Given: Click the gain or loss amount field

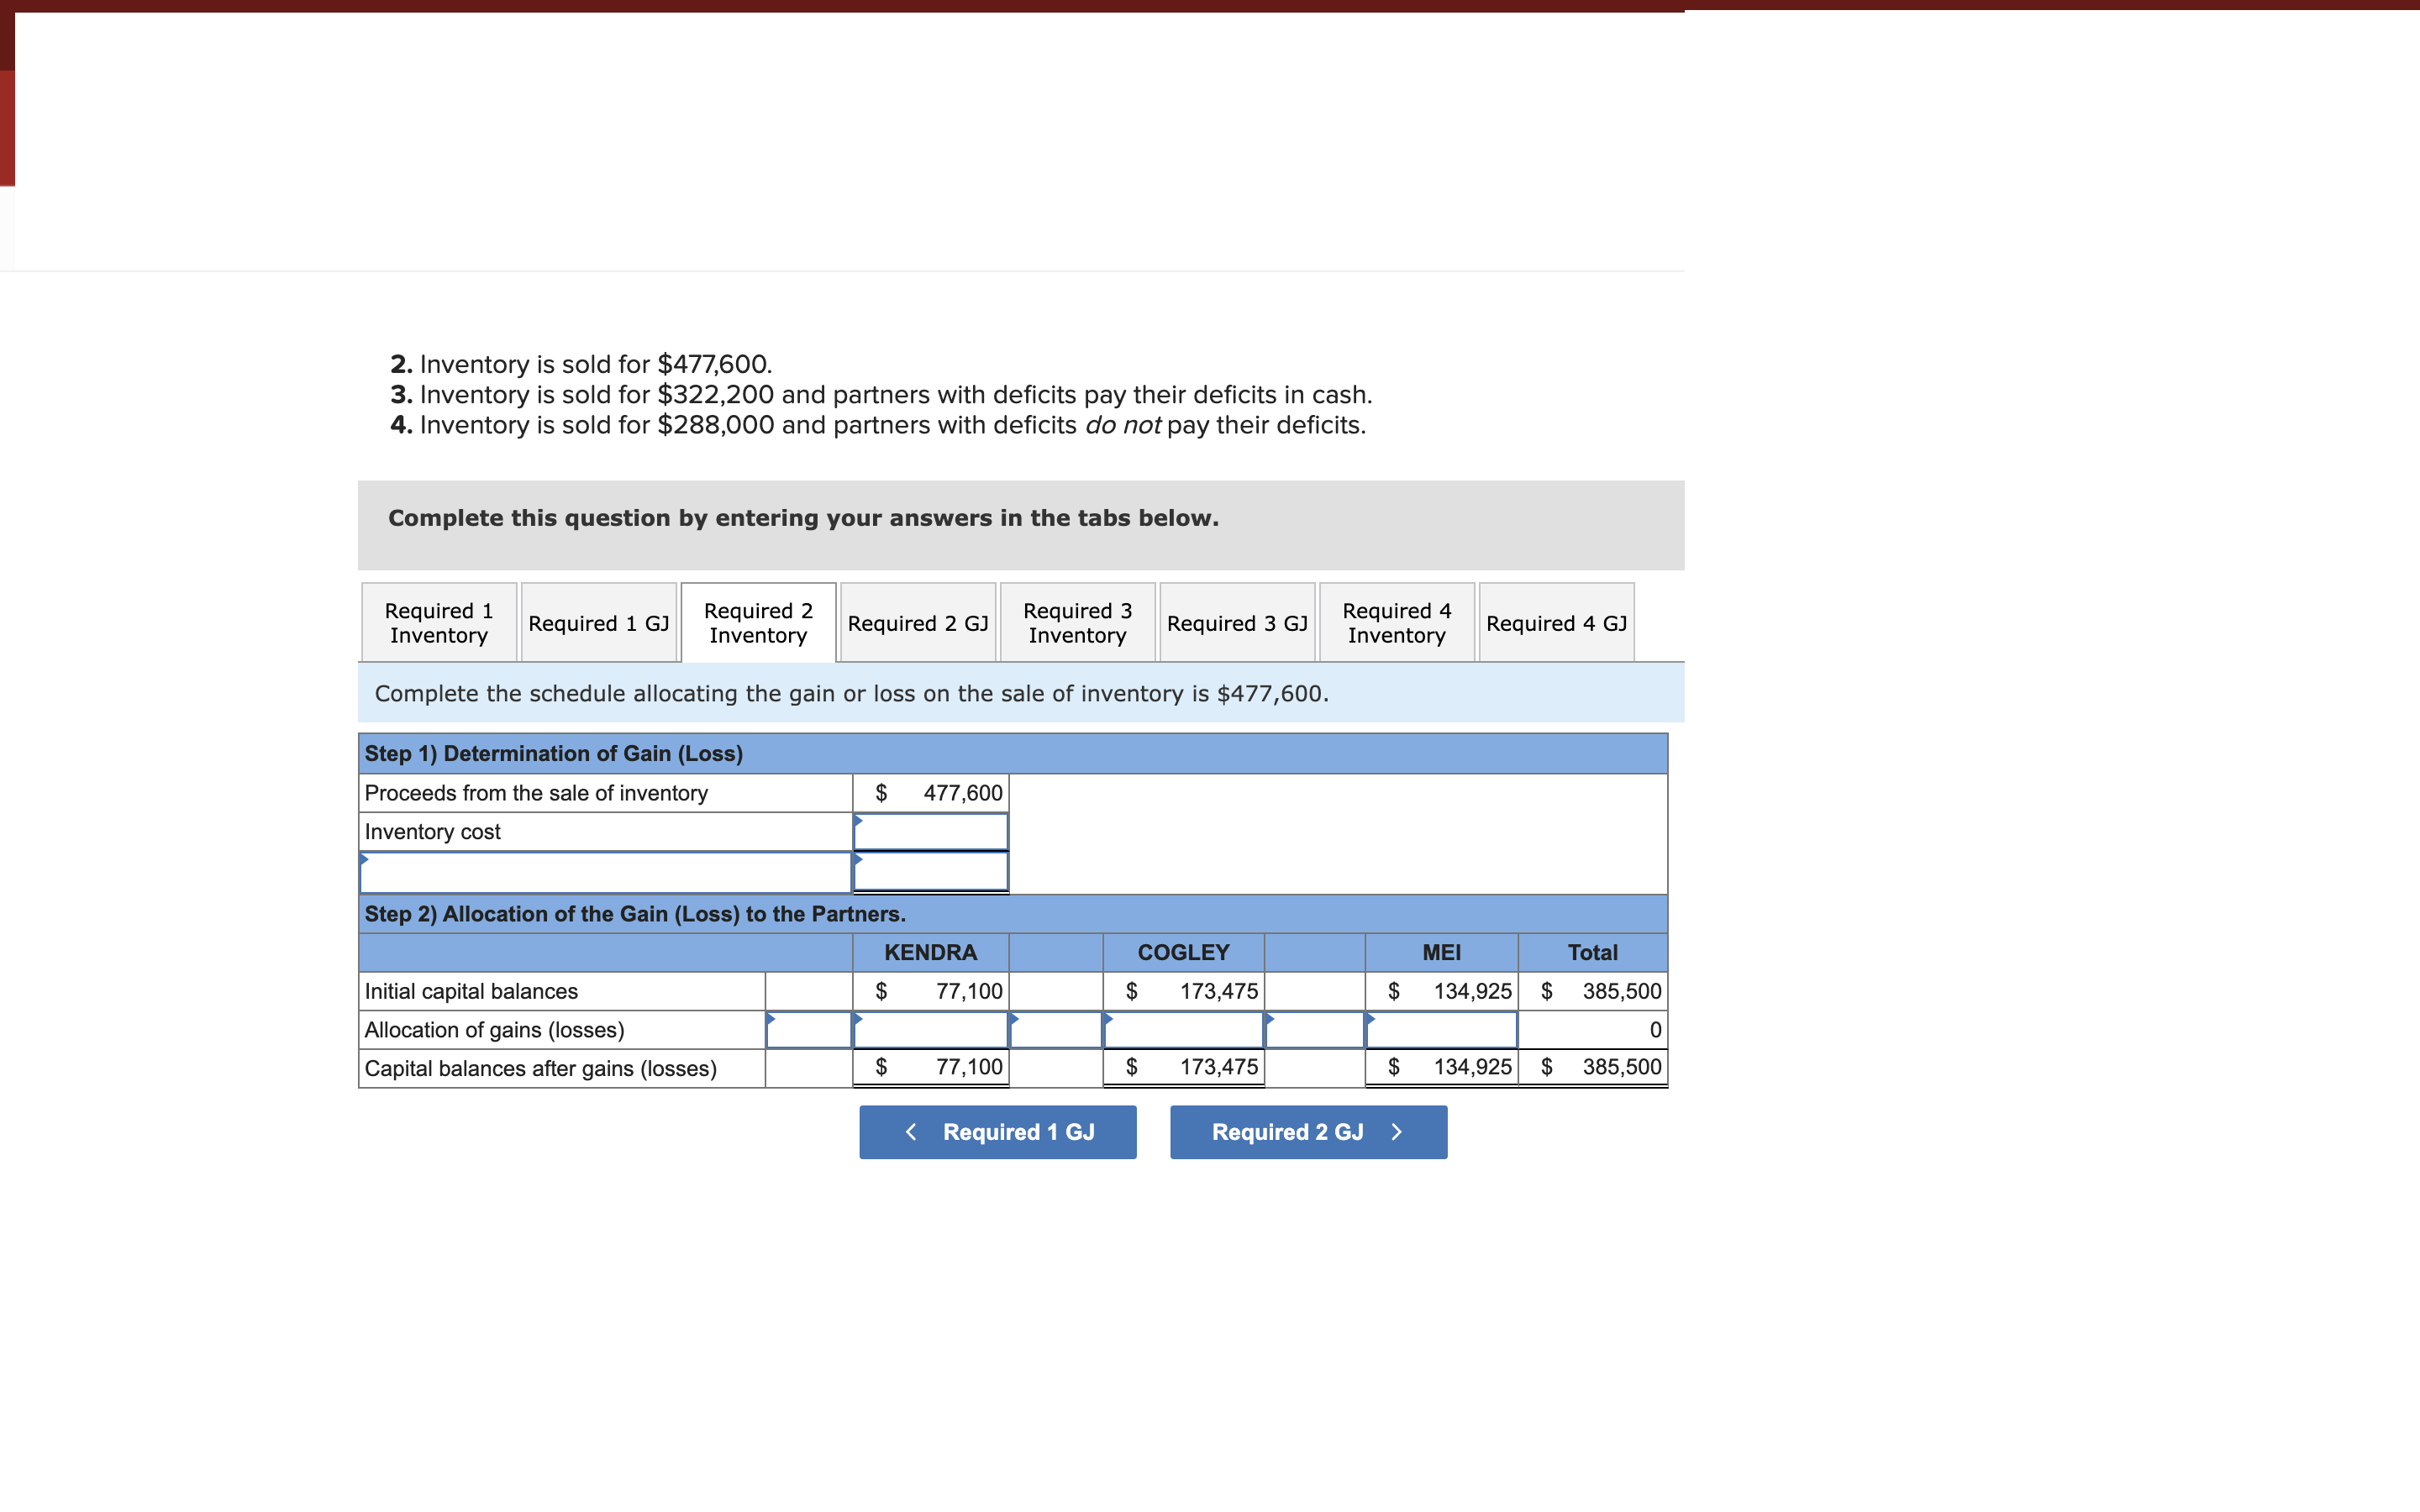Looking at the screenshot, I should [x=930, y=872].
